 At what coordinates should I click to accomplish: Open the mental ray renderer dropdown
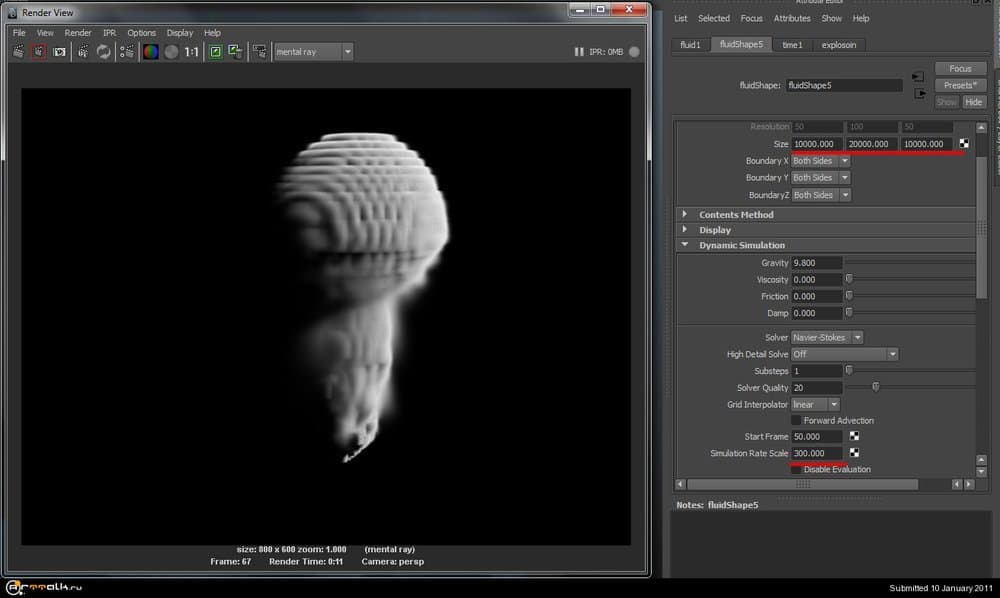click(313, 52)
